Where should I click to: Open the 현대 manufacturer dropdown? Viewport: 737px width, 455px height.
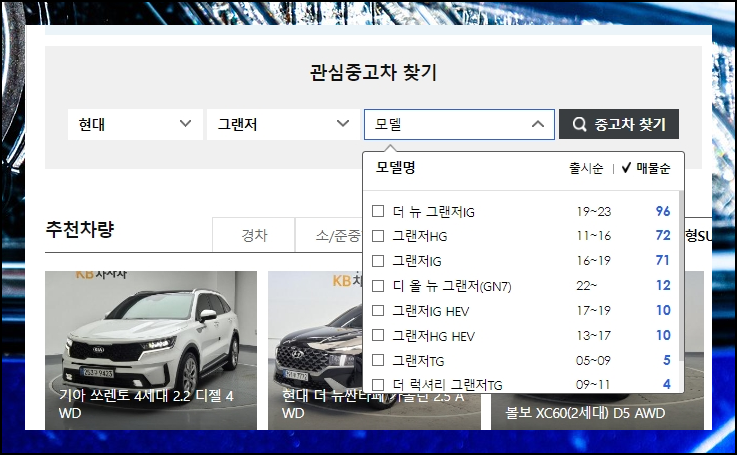point(135,125)
